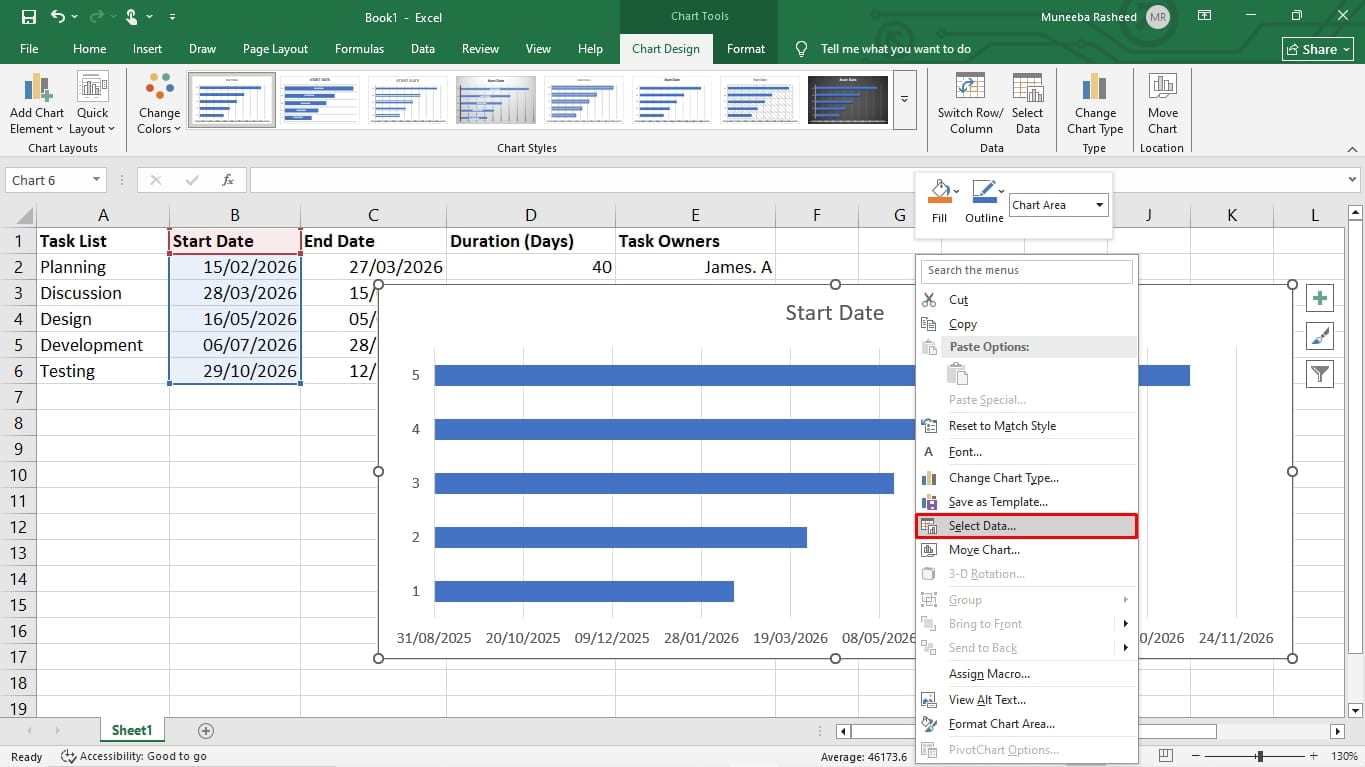Undo the last action
The height and width of the screenshot is (767, 1365).
(x=57, y=17)
